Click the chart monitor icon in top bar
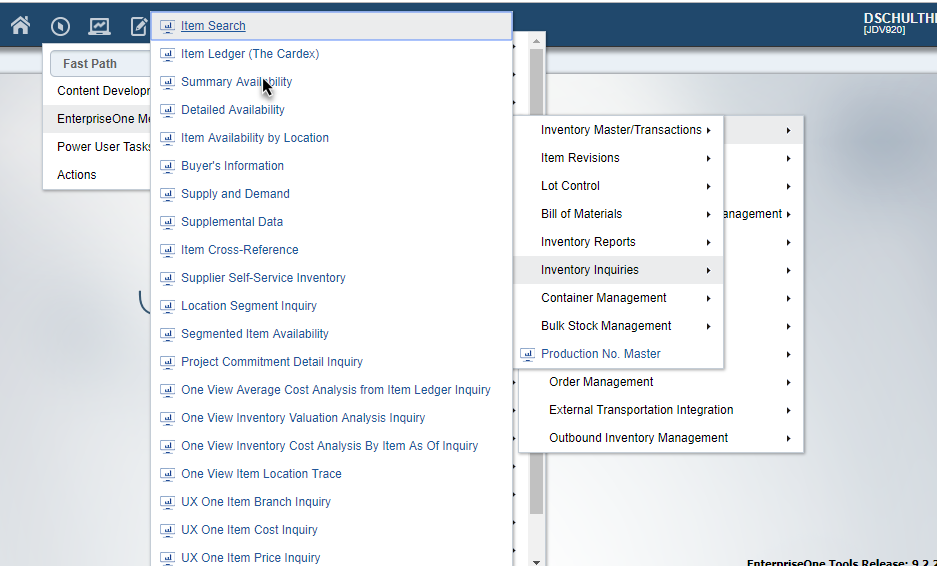937x566 pixels. [x=99, y=27]
